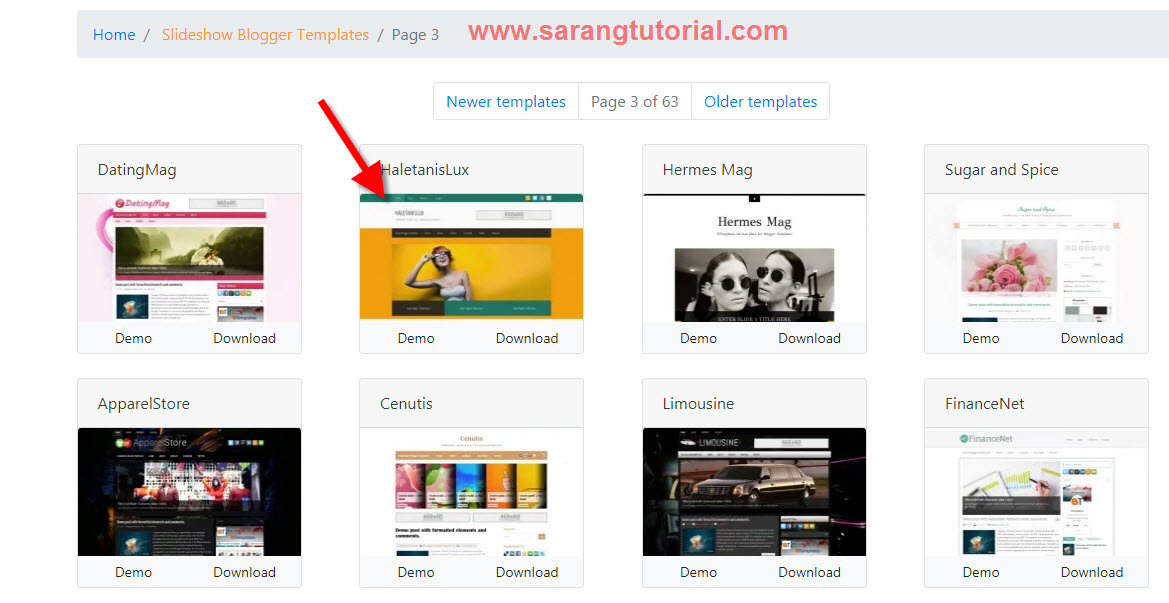Download the Hermes Mag template
The width and height of the screenshot is (1169, 603).
coord(810,338)
